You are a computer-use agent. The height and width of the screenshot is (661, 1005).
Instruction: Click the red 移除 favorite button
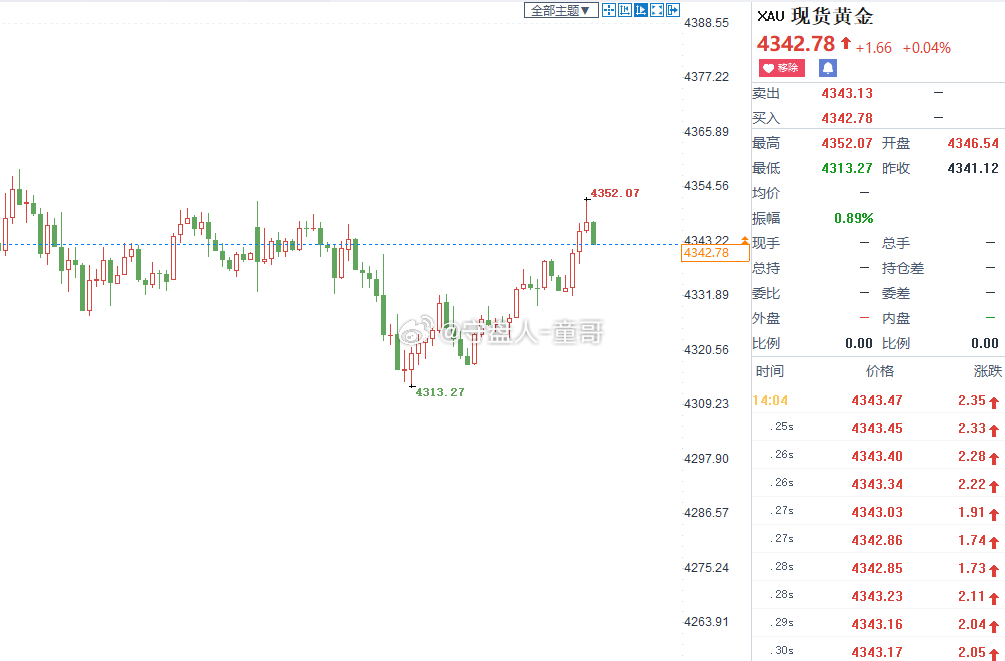coord(781,68)
